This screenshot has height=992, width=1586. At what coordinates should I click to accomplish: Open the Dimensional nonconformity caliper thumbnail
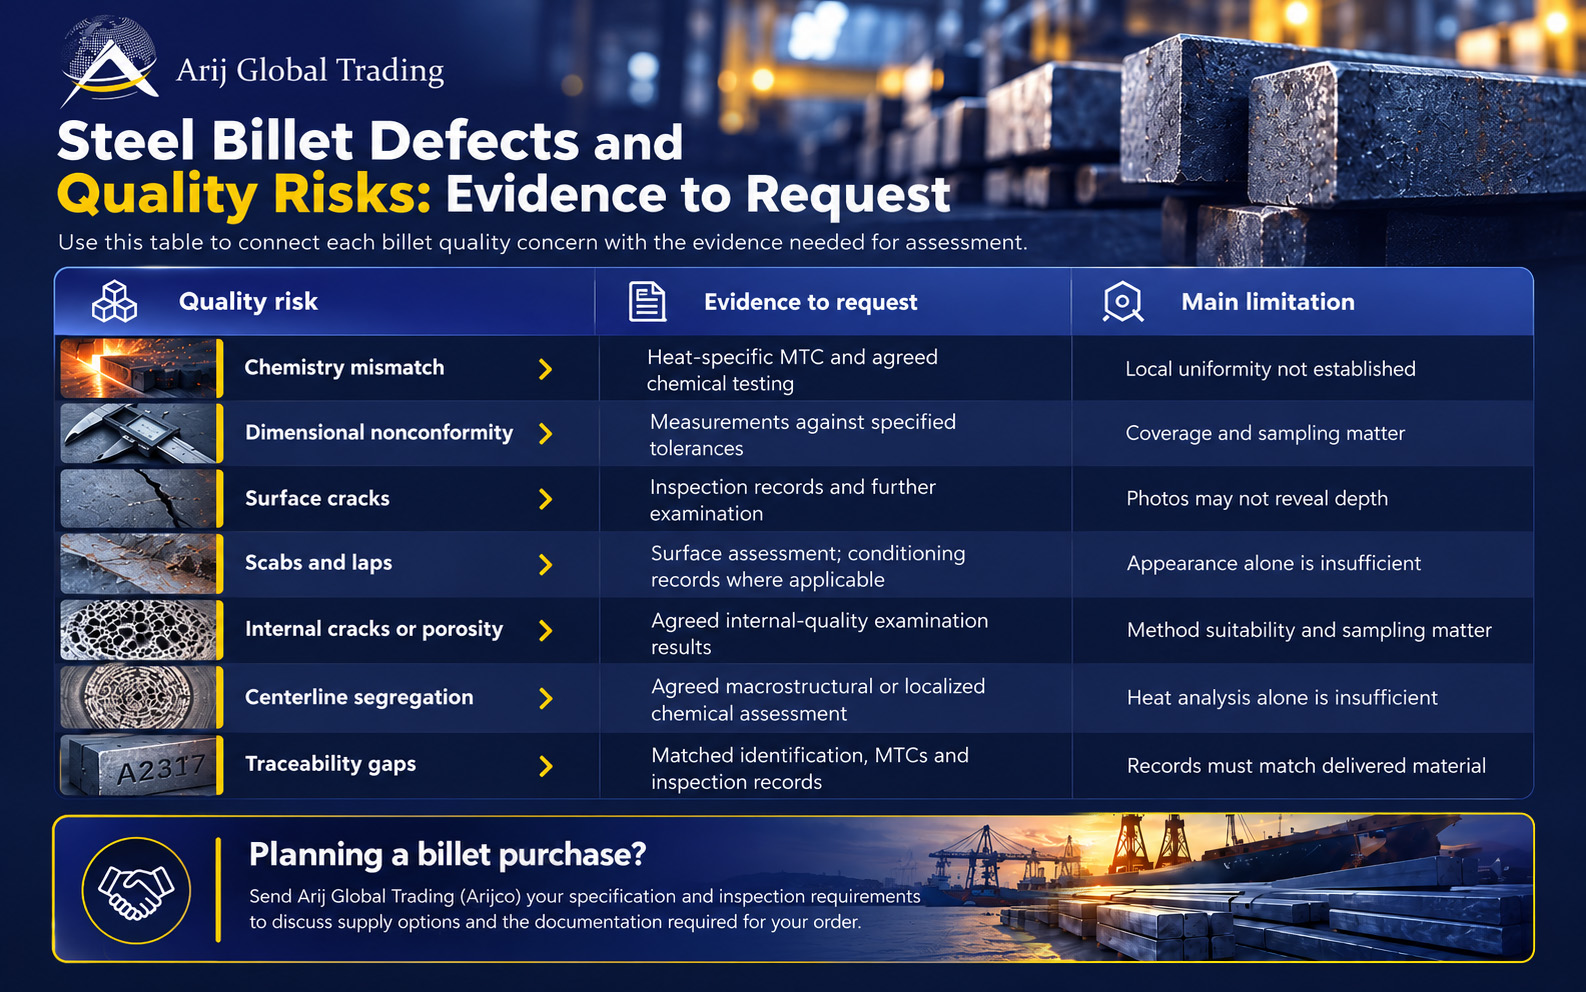(x=138, y=433)
